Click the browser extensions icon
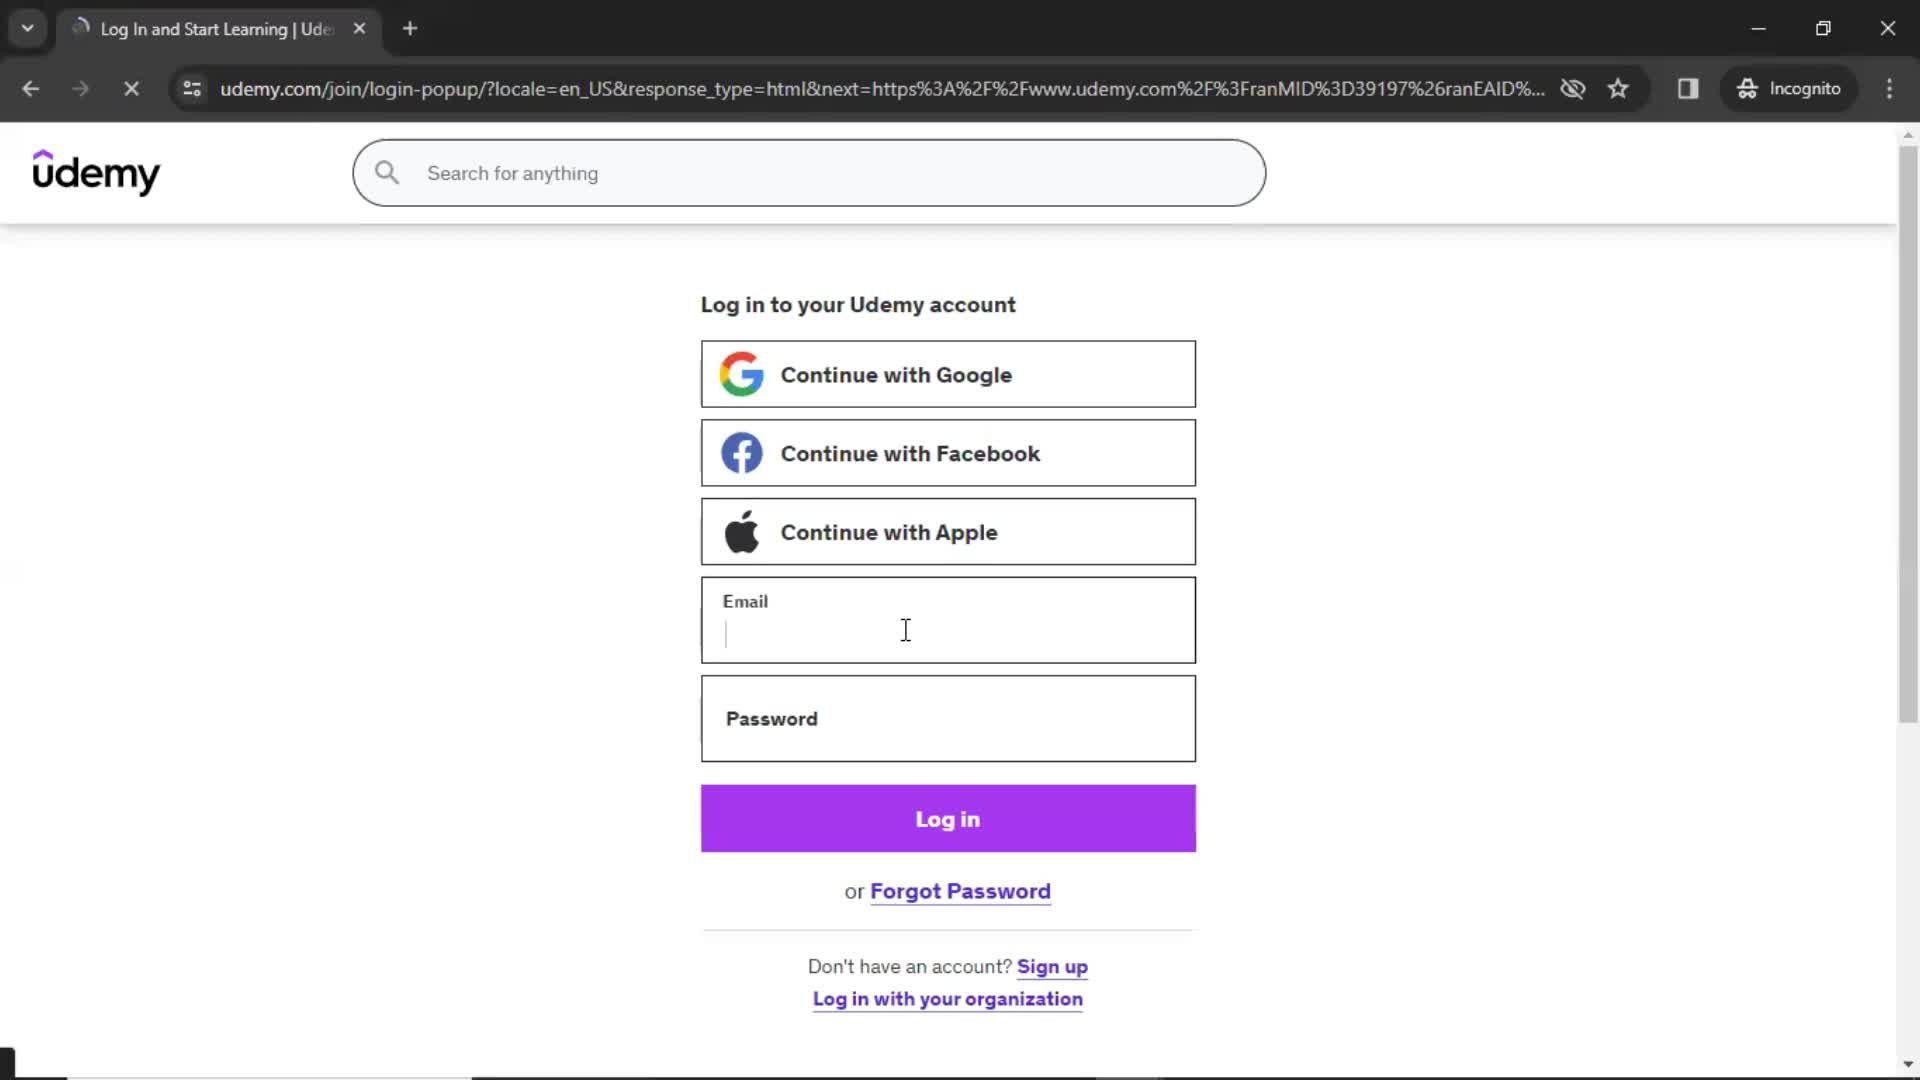Viewport: 1920px width, 1080px height. point(1691,88)
